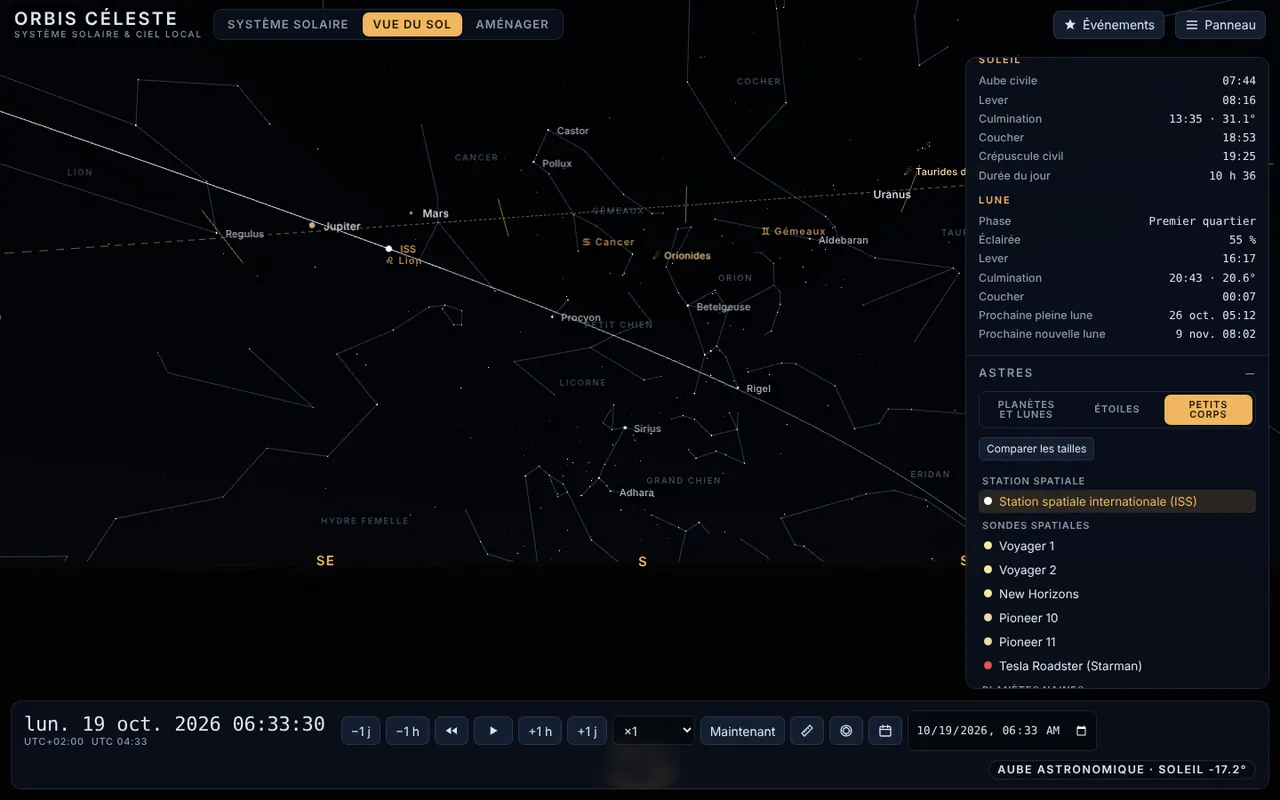The height and width of the screenshot is (800, 1280).
Task: Pick Pioneer 11 in the list
Action: coord(1117,642)
